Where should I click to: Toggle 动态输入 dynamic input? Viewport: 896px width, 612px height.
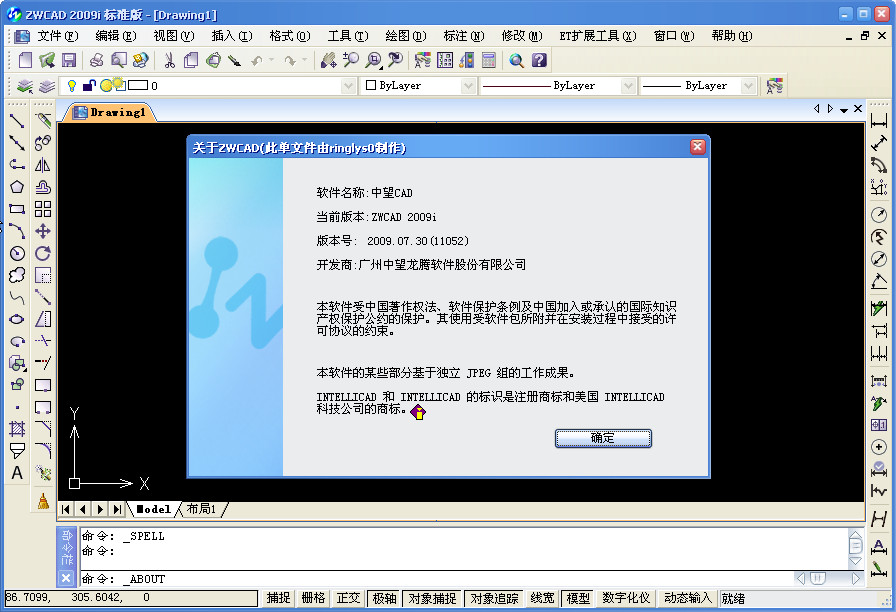pyautogui.click(x=687, y=598)
